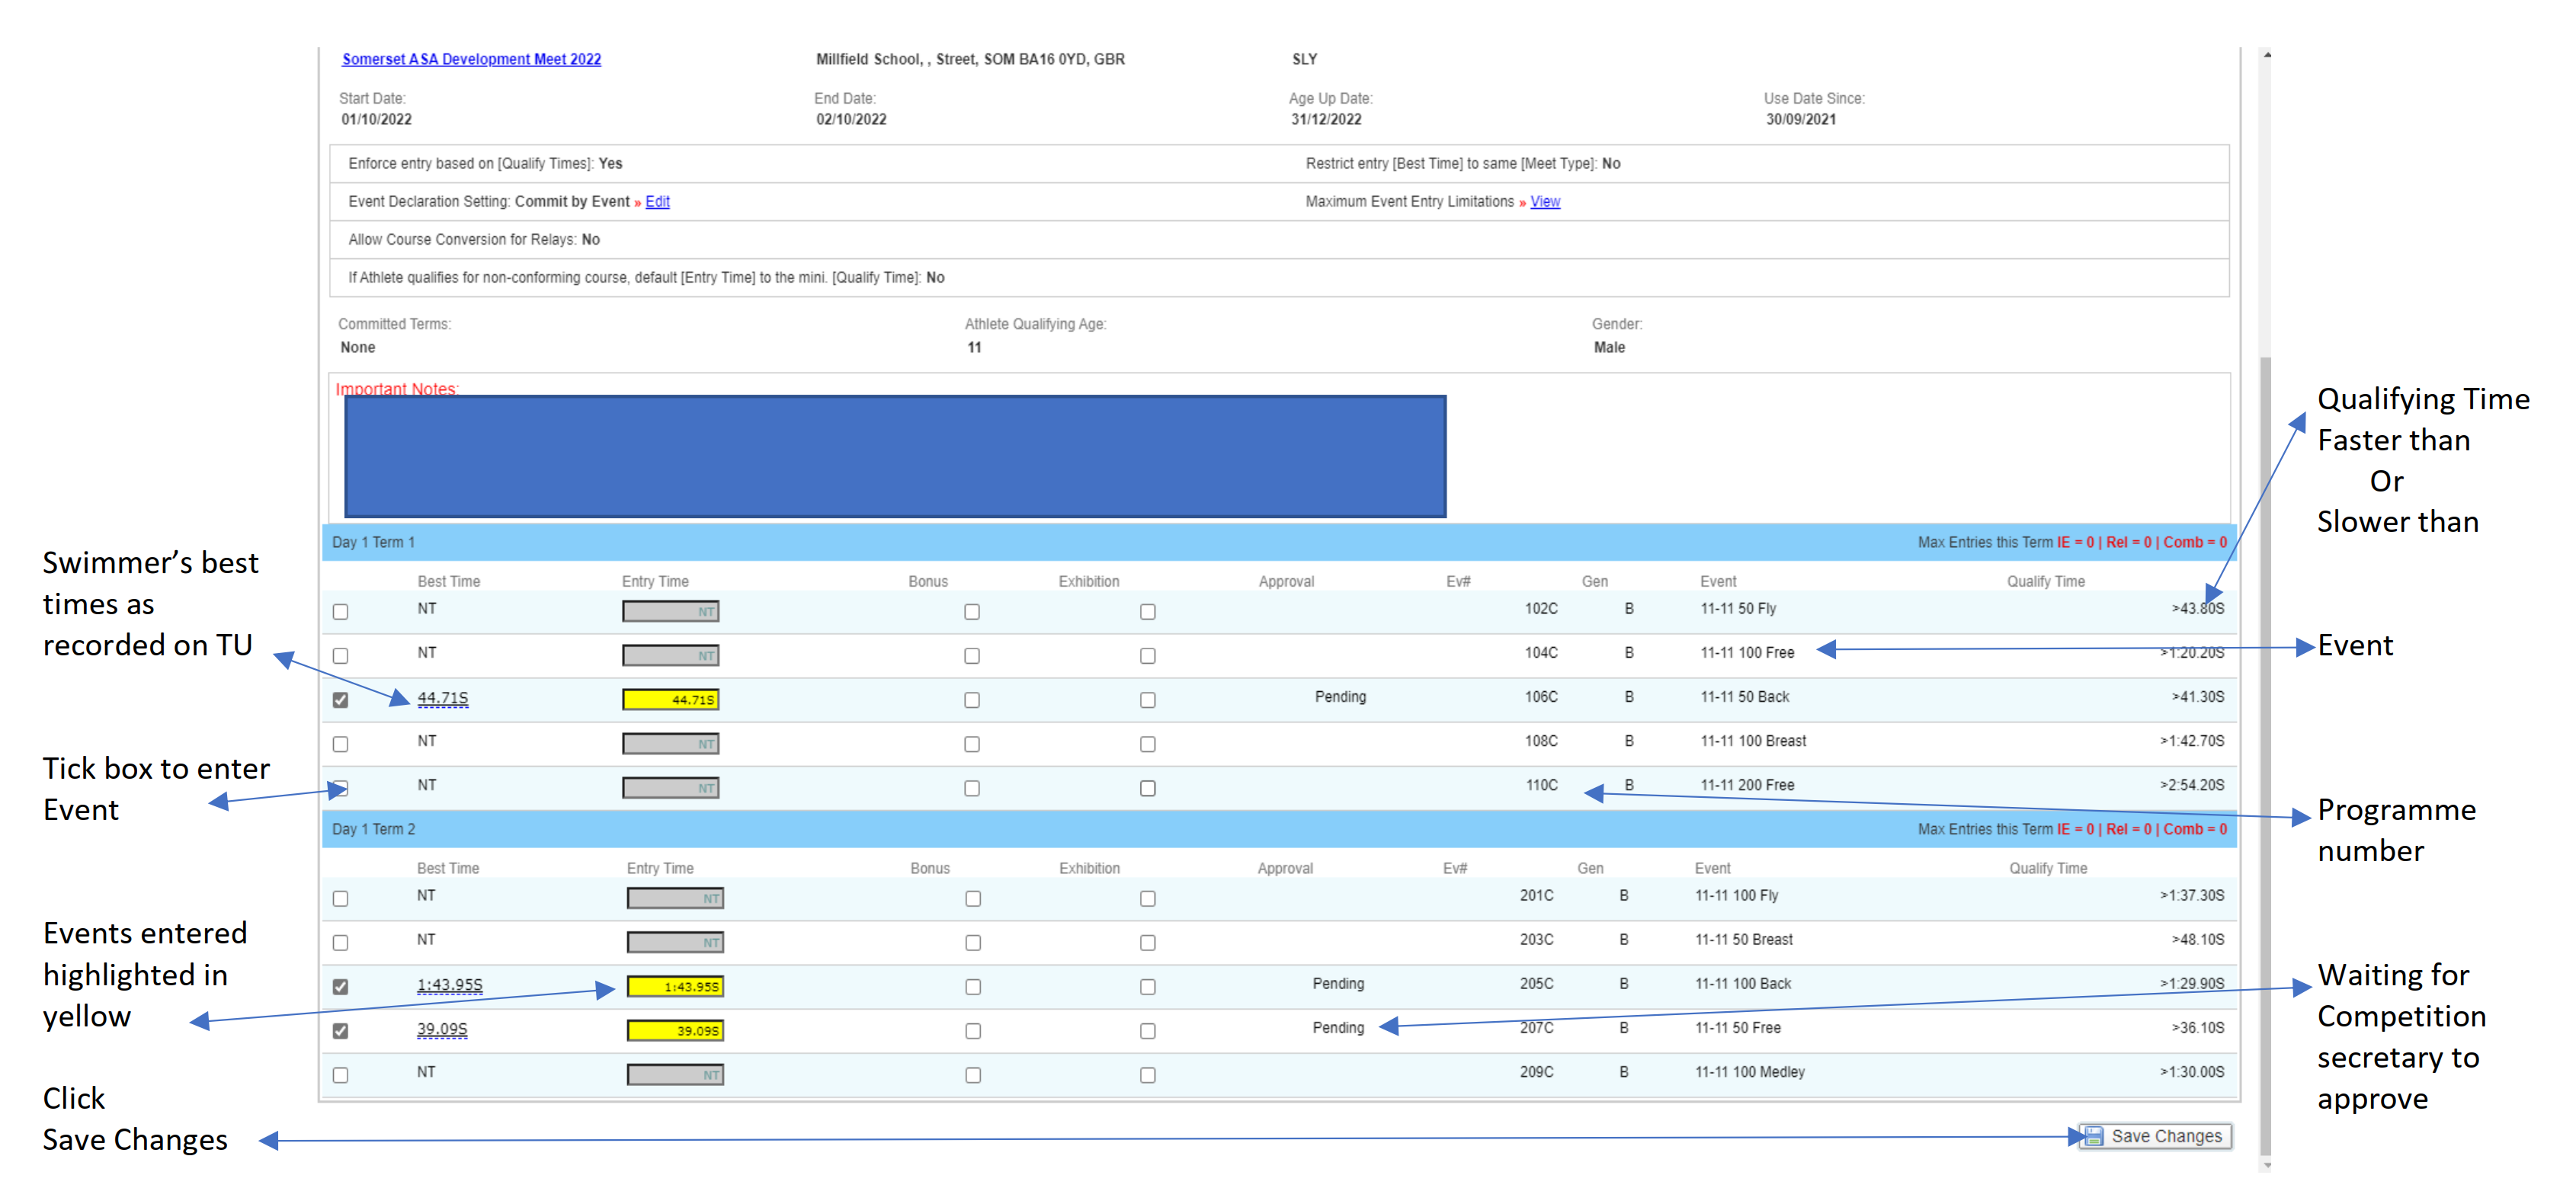
Task: Untick the entry box for 207C 50 Free
Action: coord(341,1031)
